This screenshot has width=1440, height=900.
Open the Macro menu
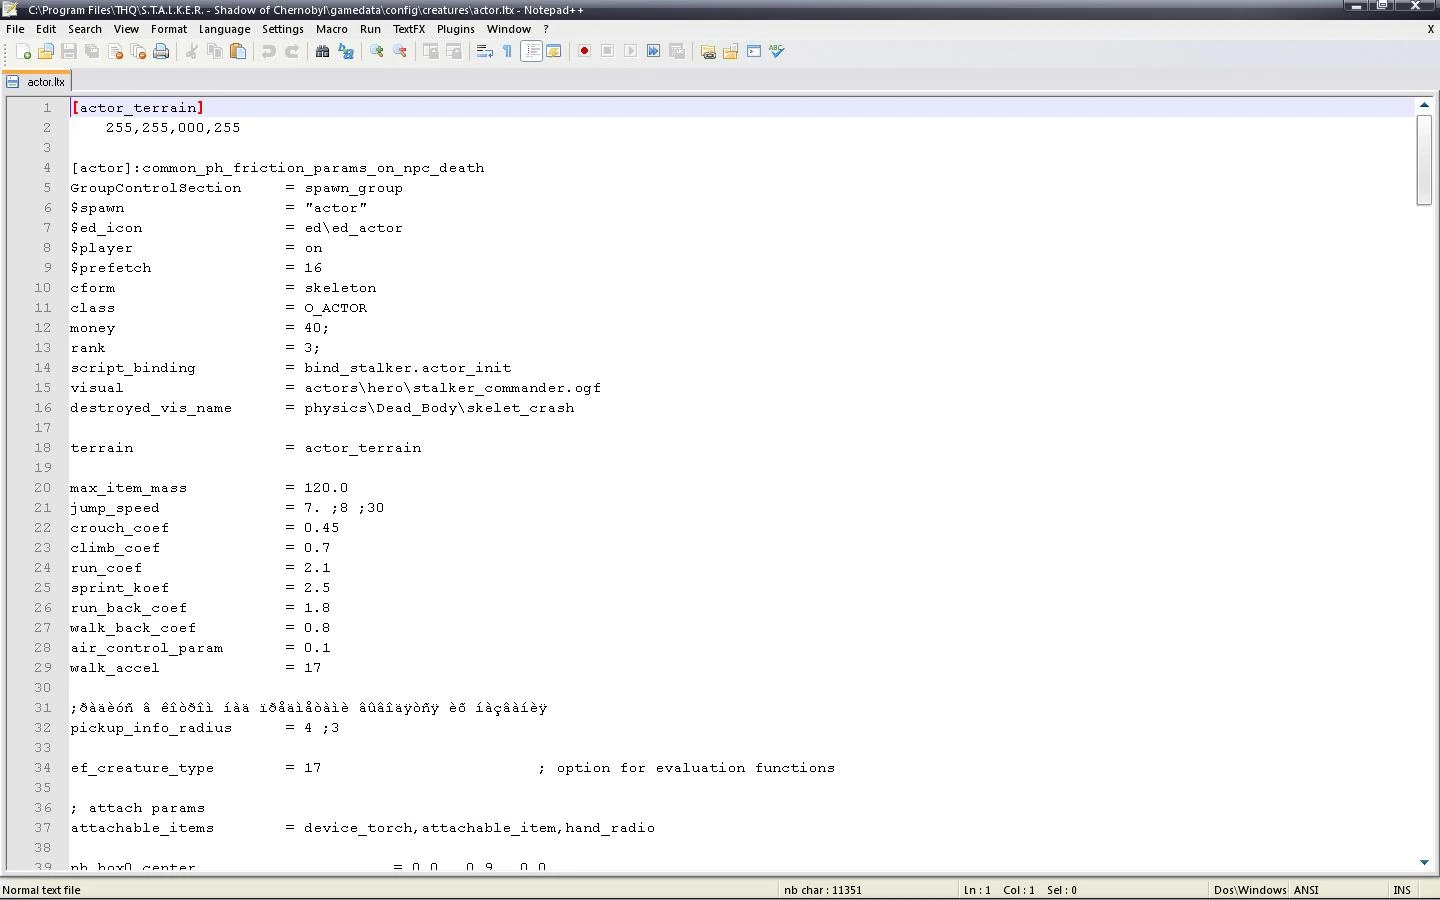[x=331, y=29]
